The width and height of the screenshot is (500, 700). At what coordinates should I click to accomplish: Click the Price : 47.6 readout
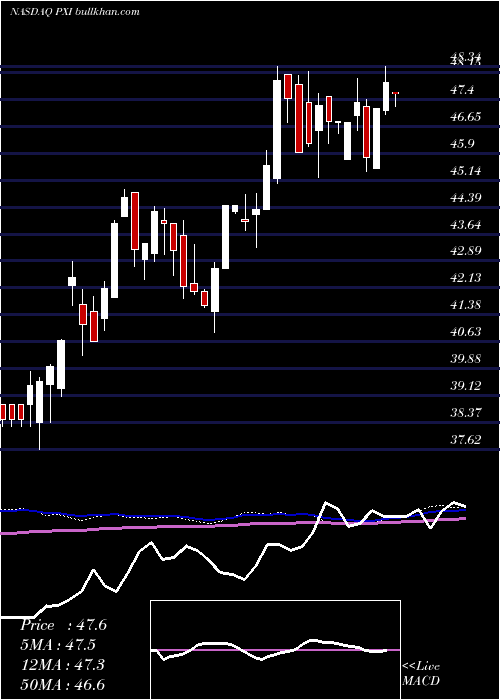coord(63,625)
